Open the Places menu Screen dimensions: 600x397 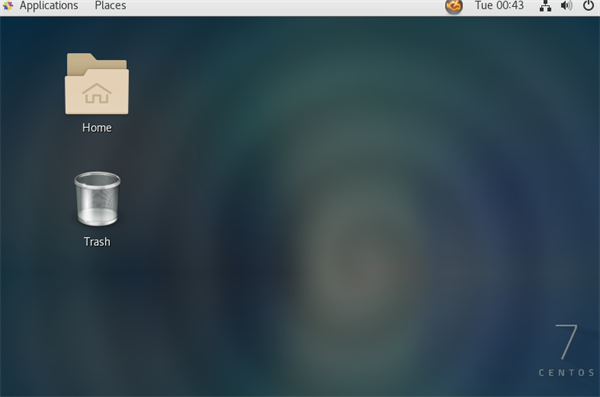[110, 6]
